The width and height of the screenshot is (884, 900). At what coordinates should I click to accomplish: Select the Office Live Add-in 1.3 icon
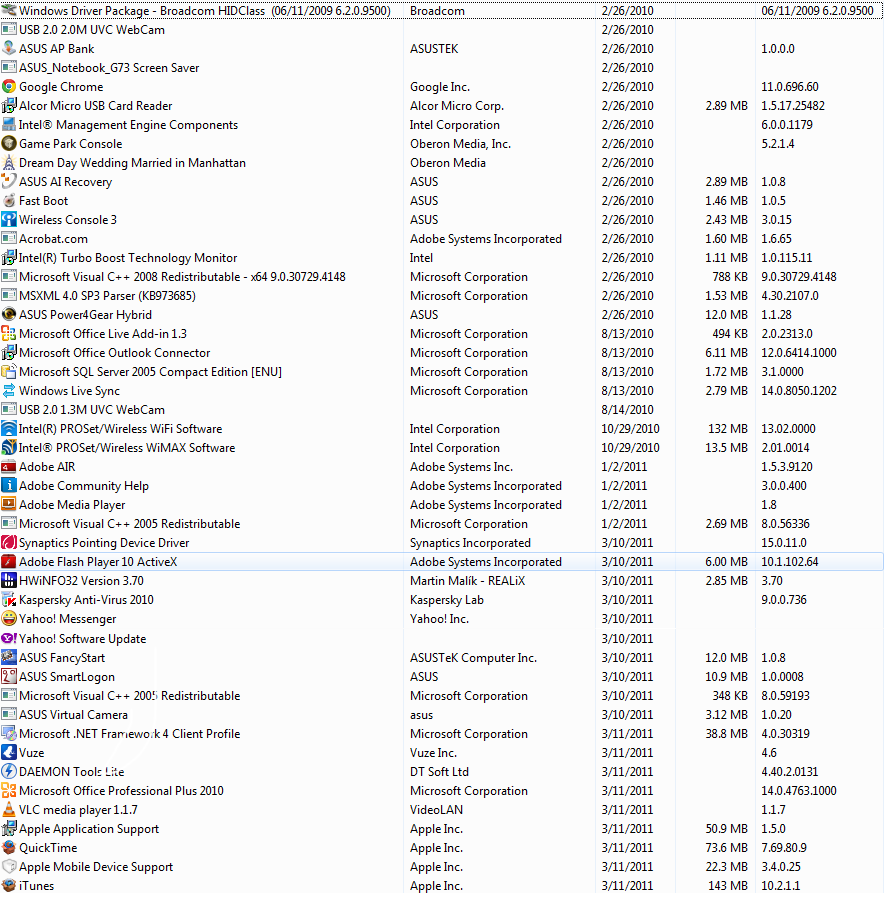tap(9, 333)
